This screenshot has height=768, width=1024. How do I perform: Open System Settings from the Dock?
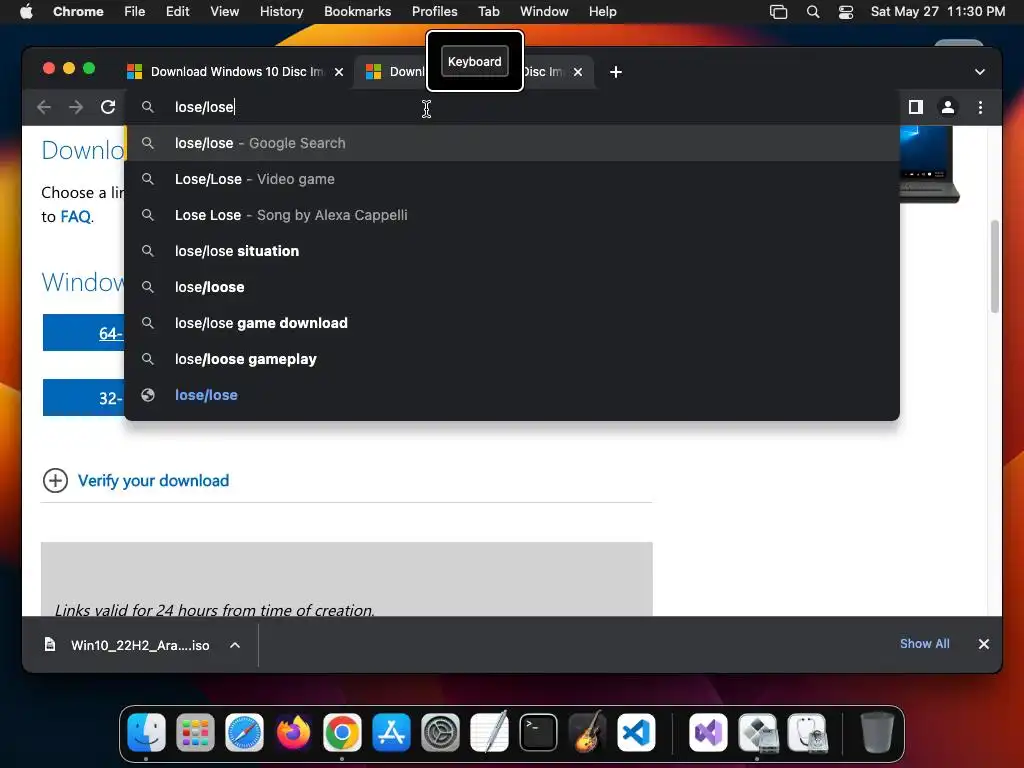(x=440, y=732)
